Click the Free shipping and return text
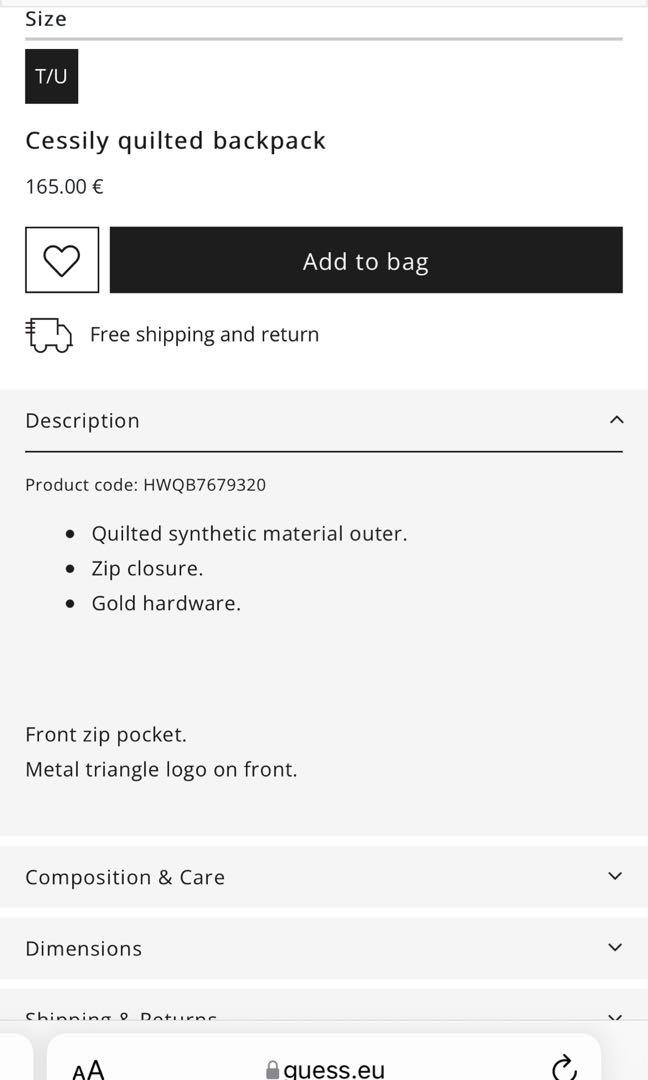 point(204,335)
